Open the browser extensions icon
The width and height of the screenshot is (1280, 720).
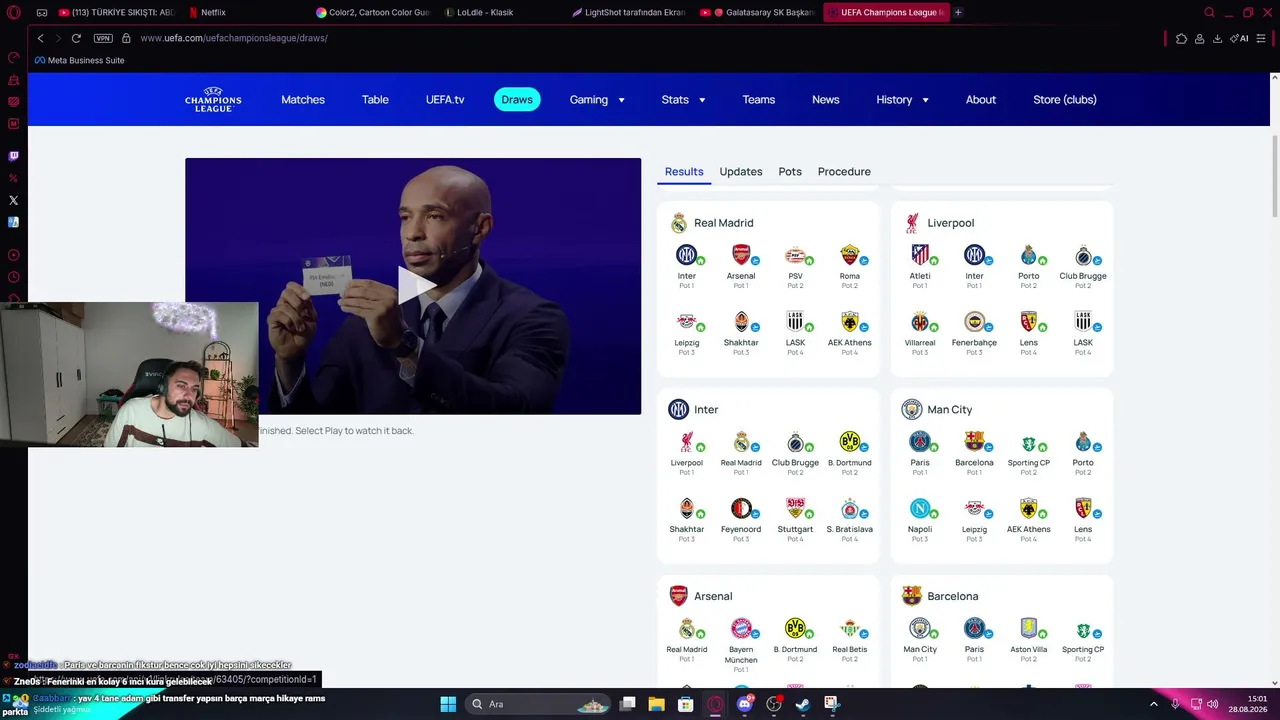(x=1181, y=38)
